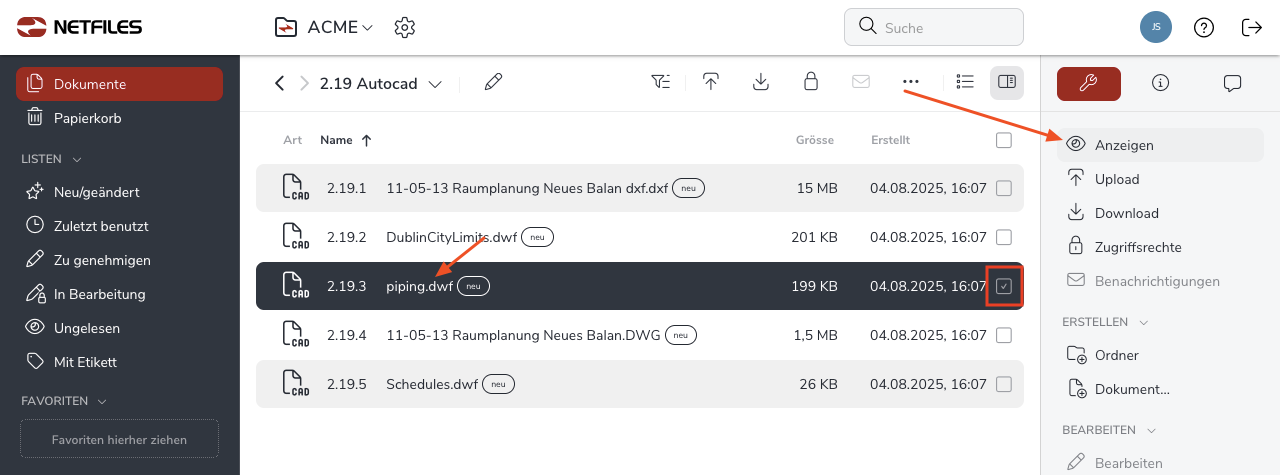Select Papierkorb in the left sidebar
The width and height of the screenshot is (1280, 475).
point(88,118)
